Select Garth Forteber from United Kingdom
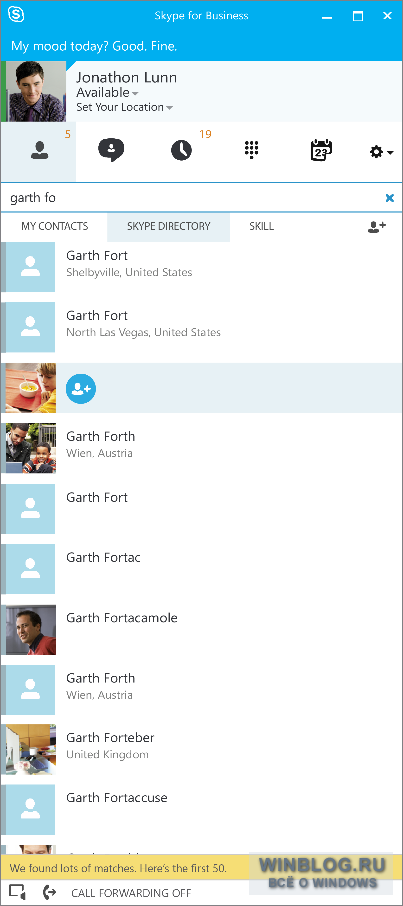The height and width of the screenshot is (906, 403). [201, 749]
